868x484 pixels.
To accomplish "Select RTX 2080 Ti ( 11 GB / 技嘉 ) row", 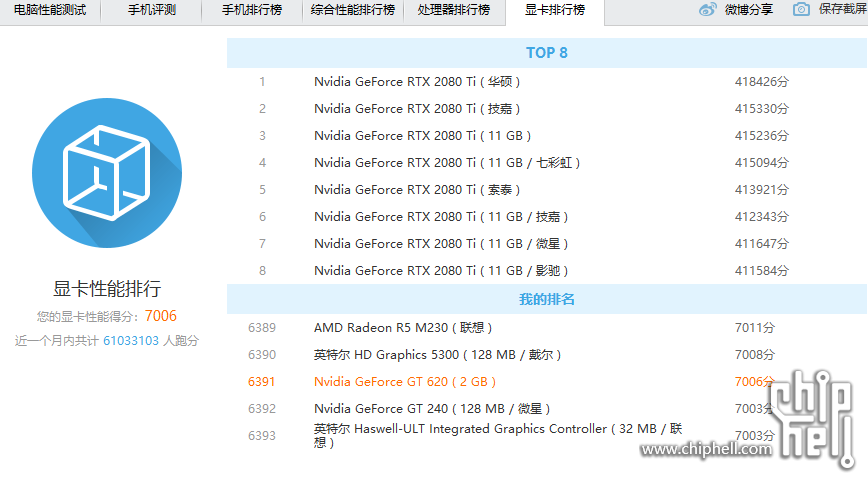I will 547,217.
